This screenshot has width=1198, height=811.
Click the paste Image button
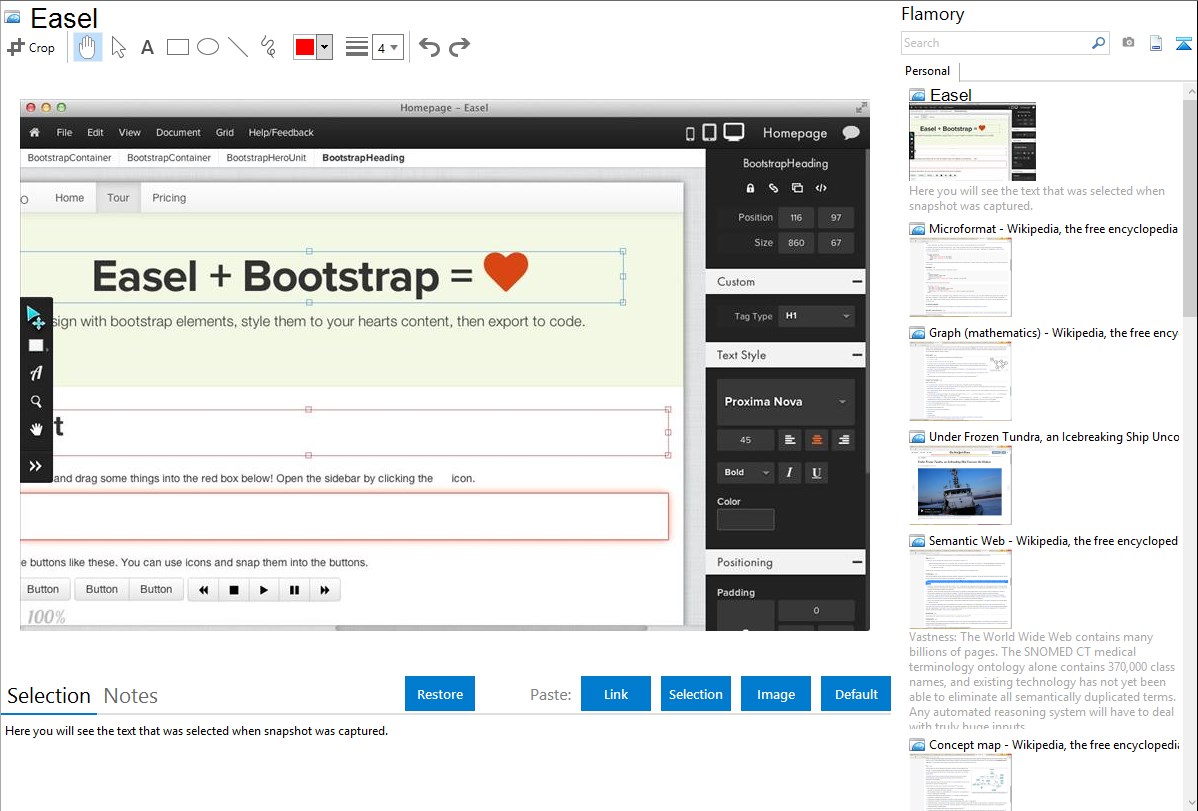tap(775, 694)
